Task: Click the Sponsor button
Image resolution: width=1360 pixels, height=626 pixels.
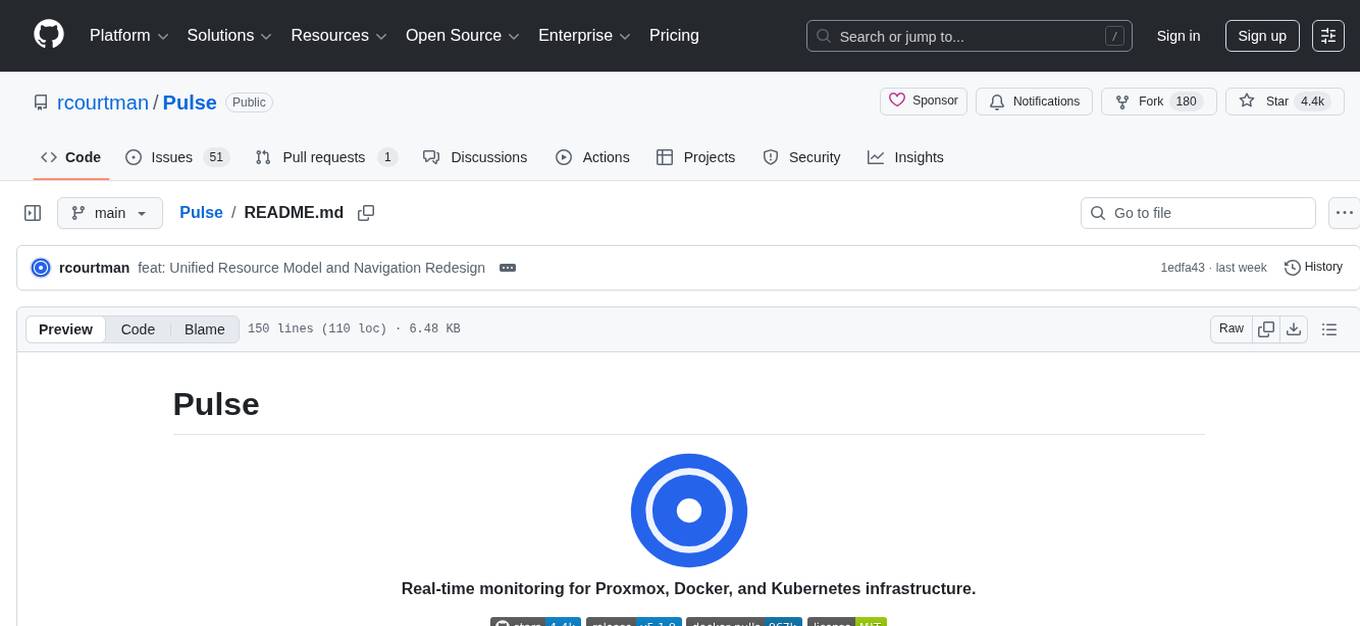Action: (923, 100)
